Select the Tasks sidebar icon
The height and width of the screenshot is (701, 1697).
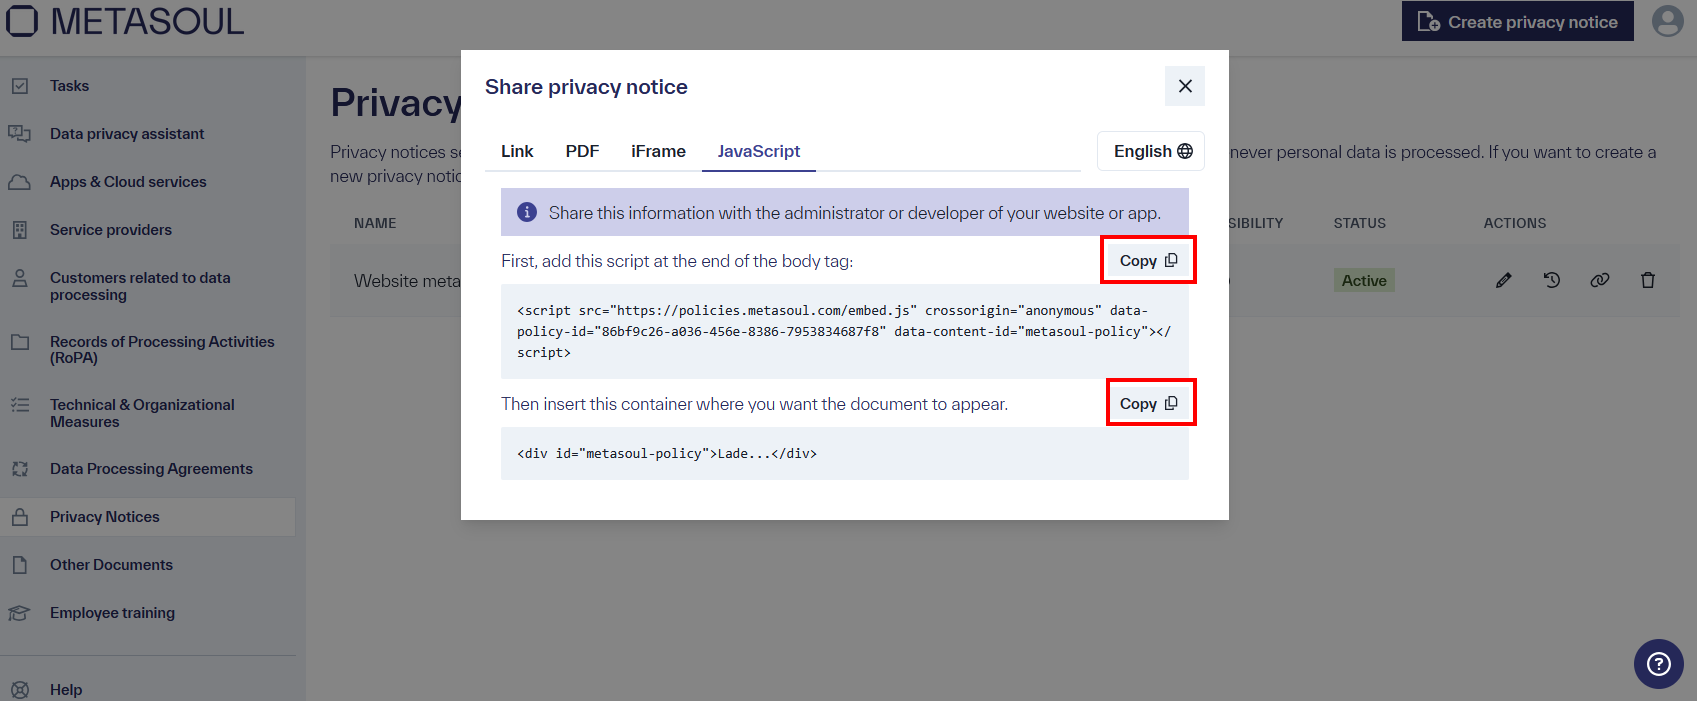coord(20,85)
